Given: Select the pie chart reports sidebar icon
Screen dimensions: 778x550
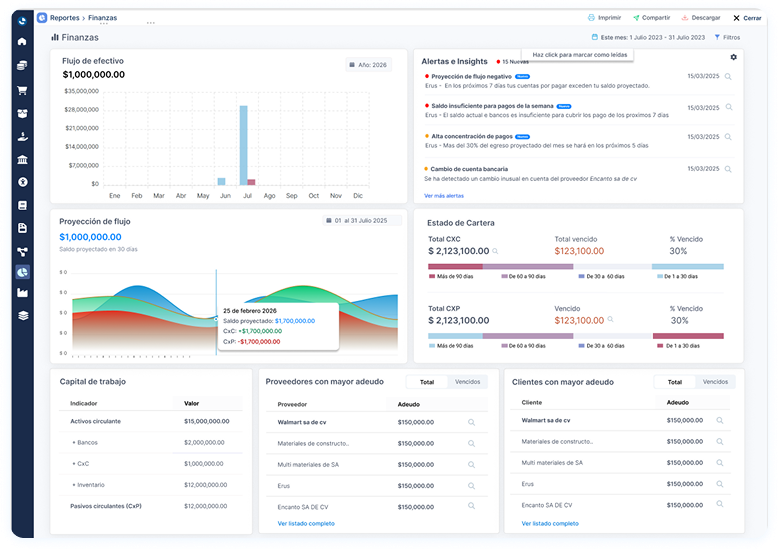Looking at the screenshot, I should 22,271.
